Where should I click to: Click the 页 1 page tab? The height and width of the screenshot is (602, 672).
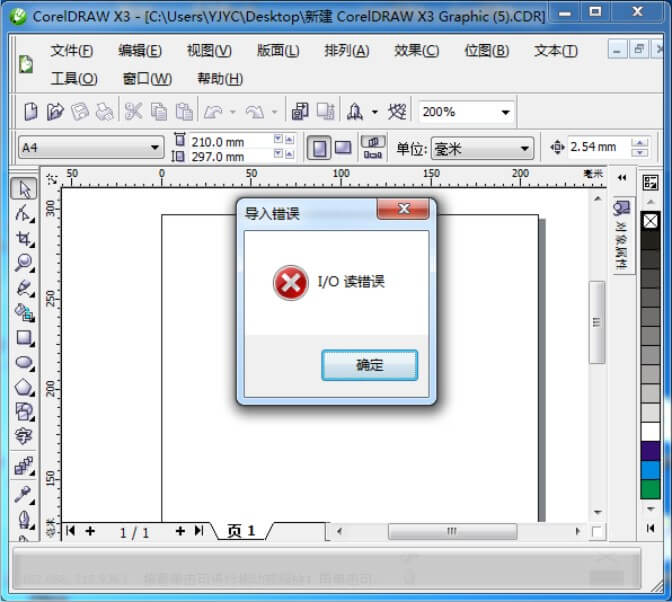(241, 531)
